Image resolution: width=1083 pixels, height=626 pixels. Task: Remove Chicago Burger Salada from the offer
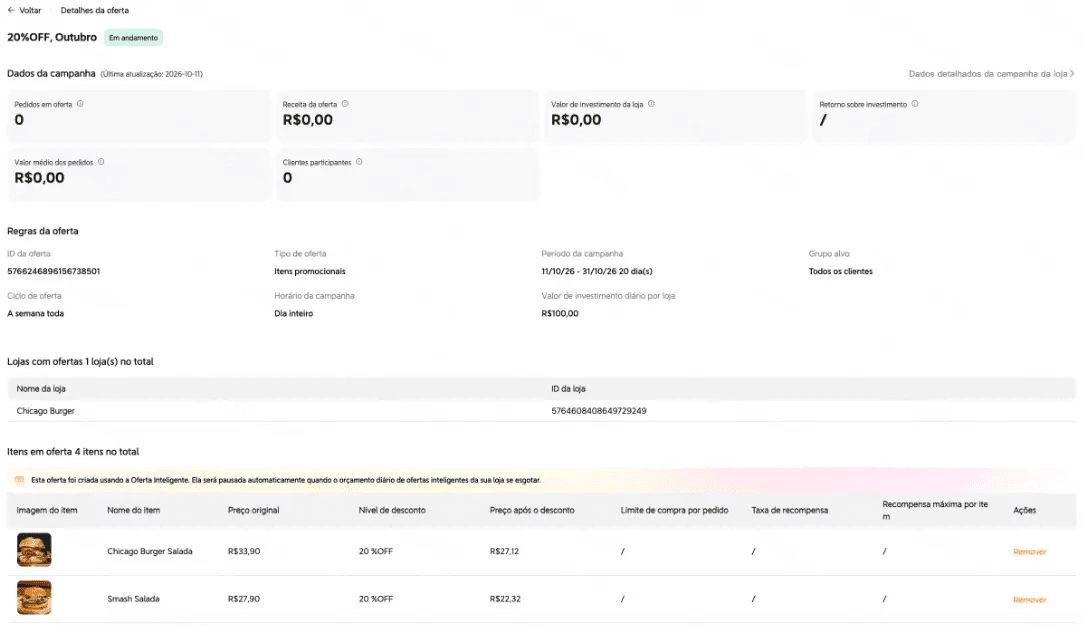click(1029, 551)
